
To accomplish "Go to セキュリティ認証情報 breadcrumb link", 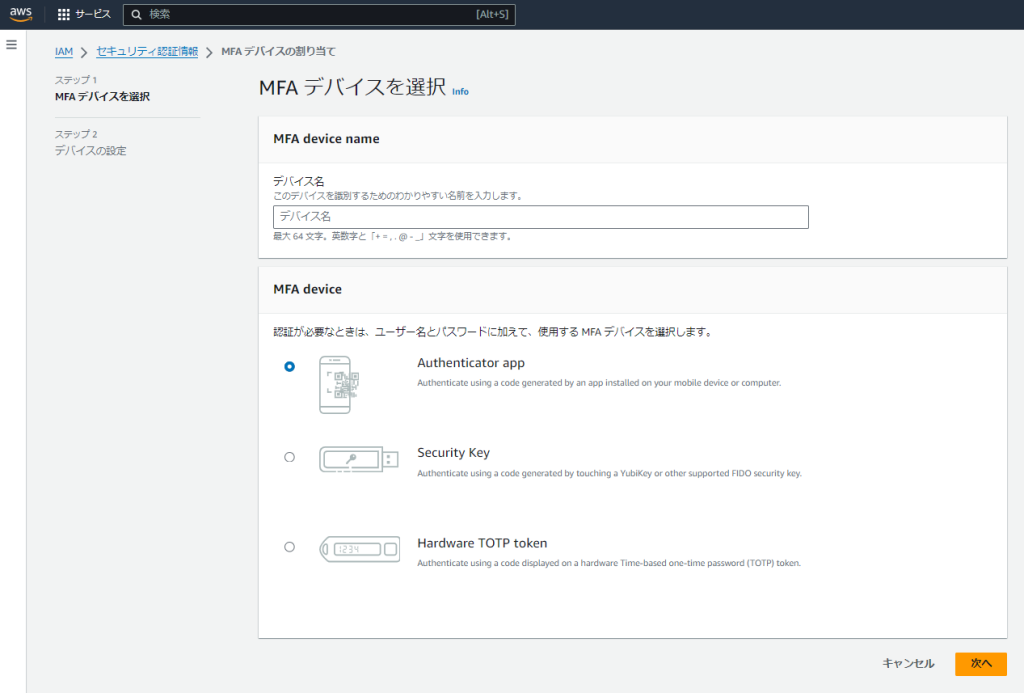I will 147,52.
